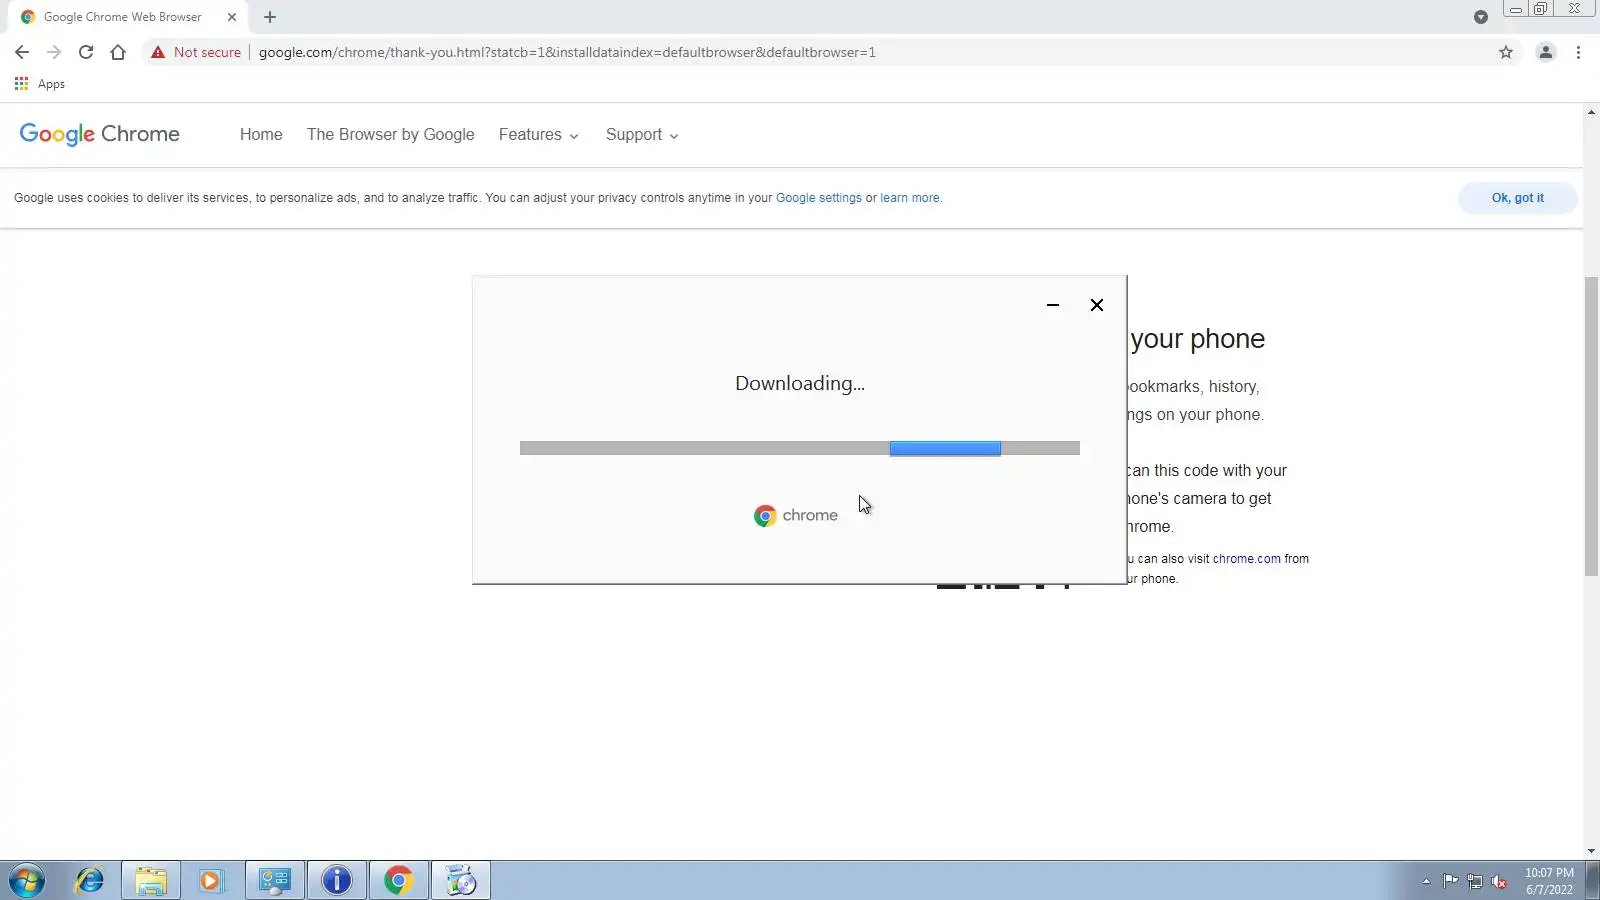
Task: Open the Chrome profile avatar menu
Action: pyautogui.click(x=1545, y=52)
